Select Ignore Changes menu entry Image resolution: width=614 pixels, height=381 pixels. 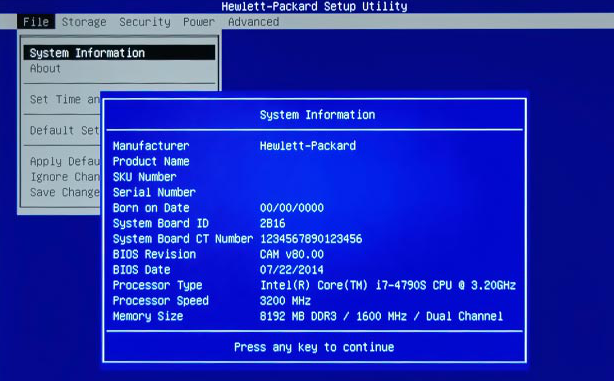pyautogui.click(x=65, y=177)
